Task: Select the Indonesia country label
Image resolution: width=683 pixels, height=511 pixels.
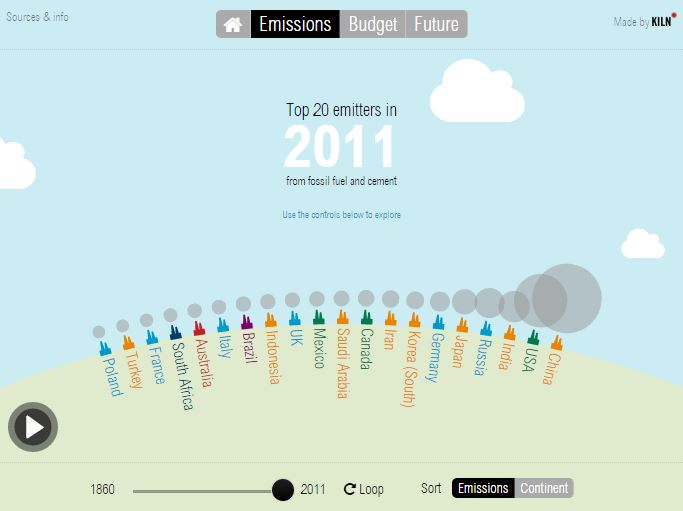Action: [x=272, y=357]
